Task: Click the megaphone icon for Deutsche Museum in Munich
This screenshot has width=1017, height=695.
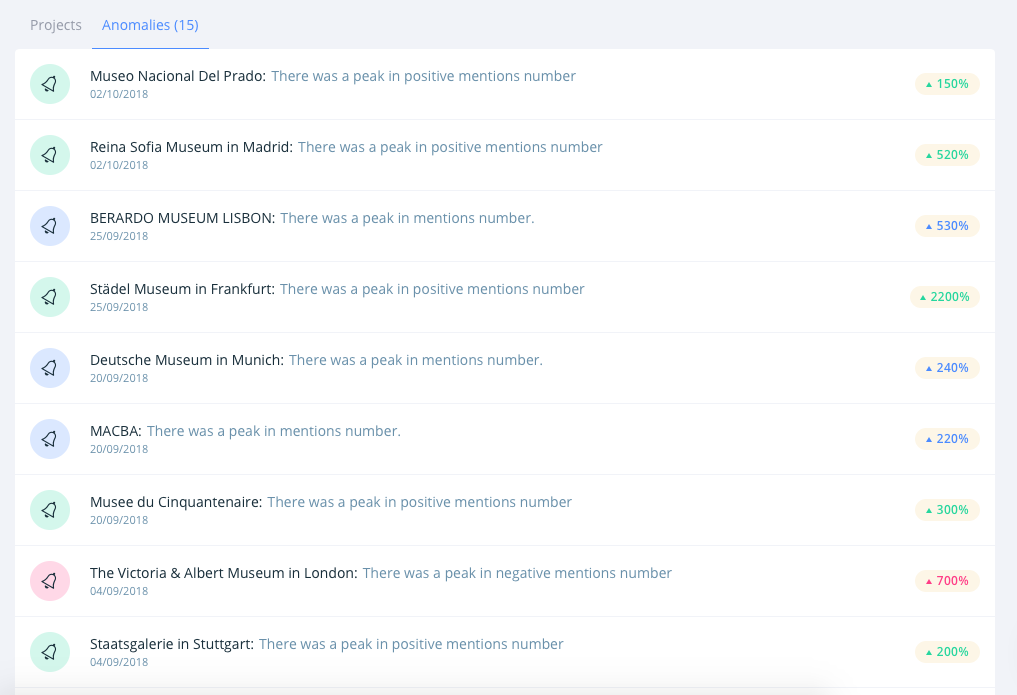Action: click(50, 368)
